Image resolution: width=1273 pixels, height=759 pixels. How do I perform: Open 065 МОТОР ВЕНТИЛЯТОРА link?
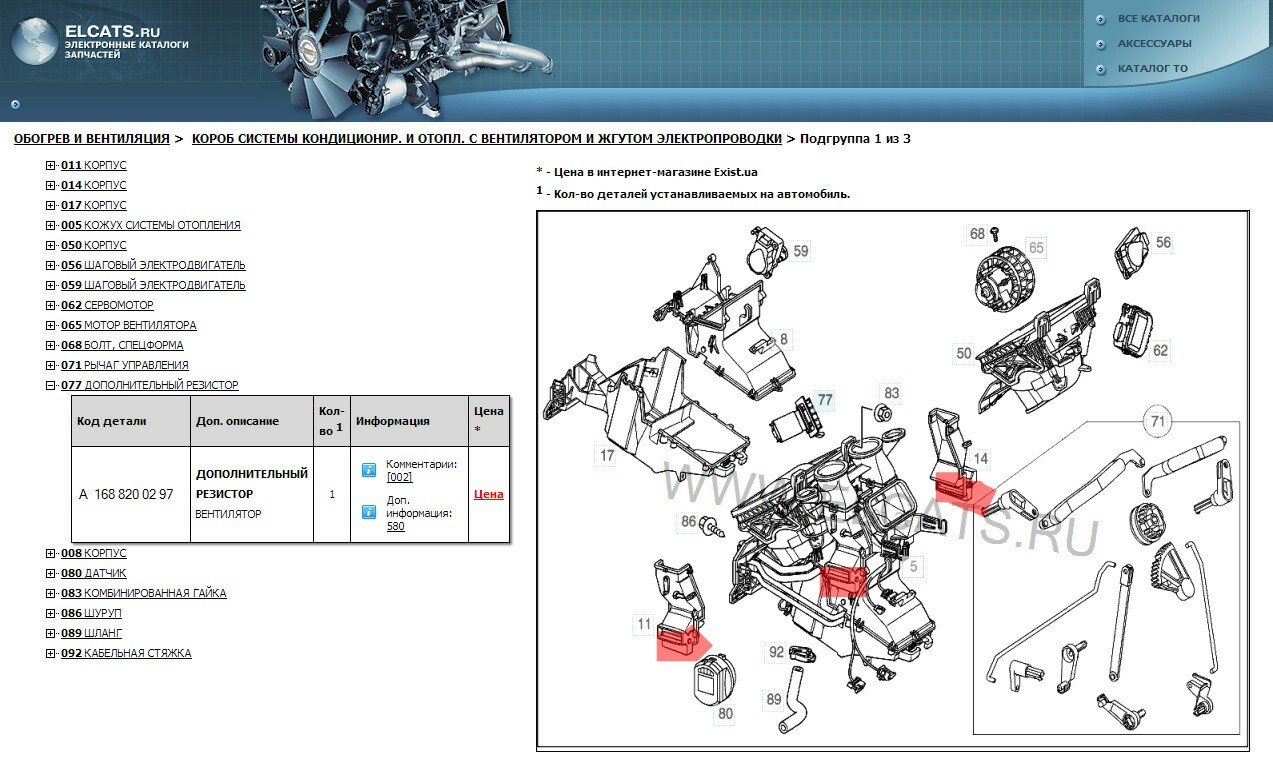tap(128, 325)
